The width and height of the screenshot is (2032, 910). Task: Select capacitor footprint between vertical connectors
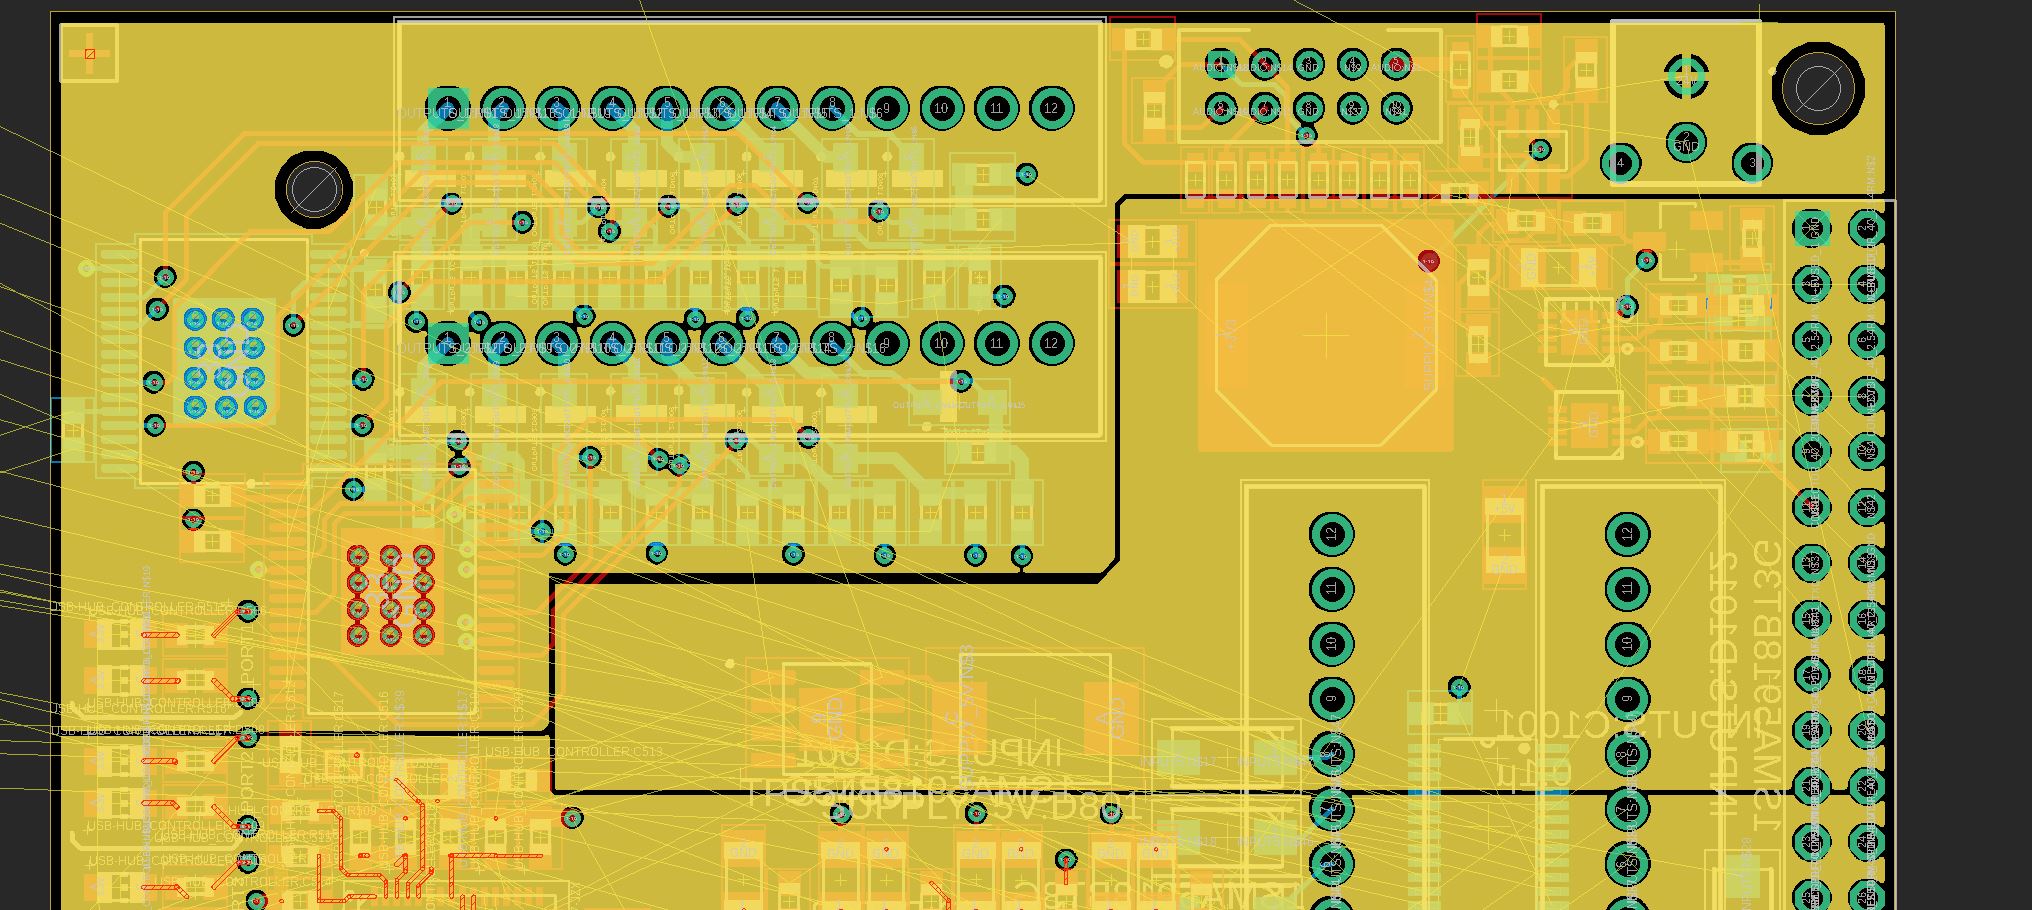[x=1504, y=536]
